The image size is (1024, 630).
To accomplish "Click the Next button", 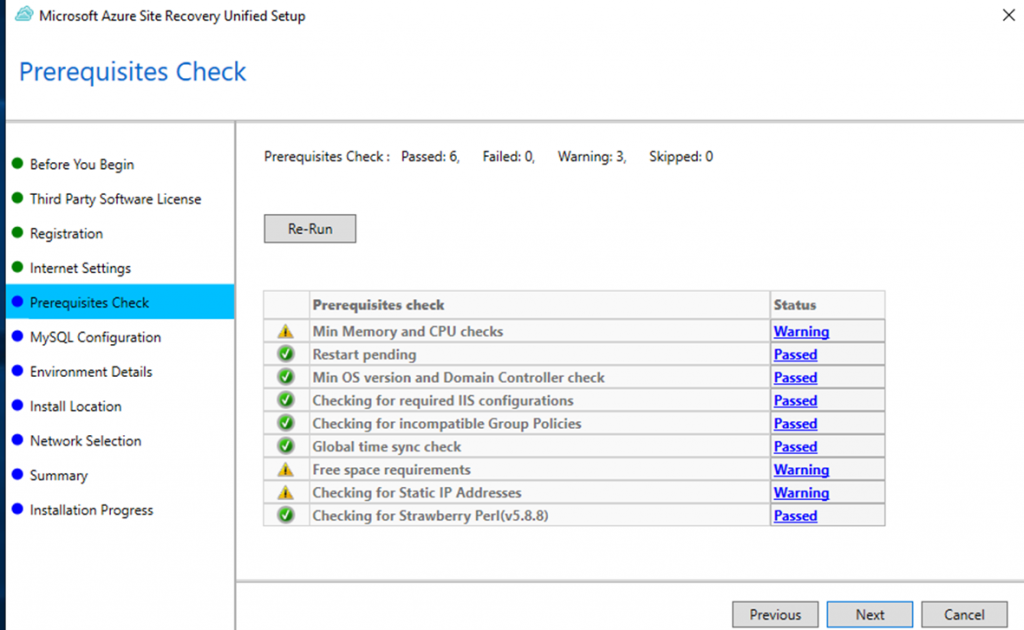I will tap(870, 614).
